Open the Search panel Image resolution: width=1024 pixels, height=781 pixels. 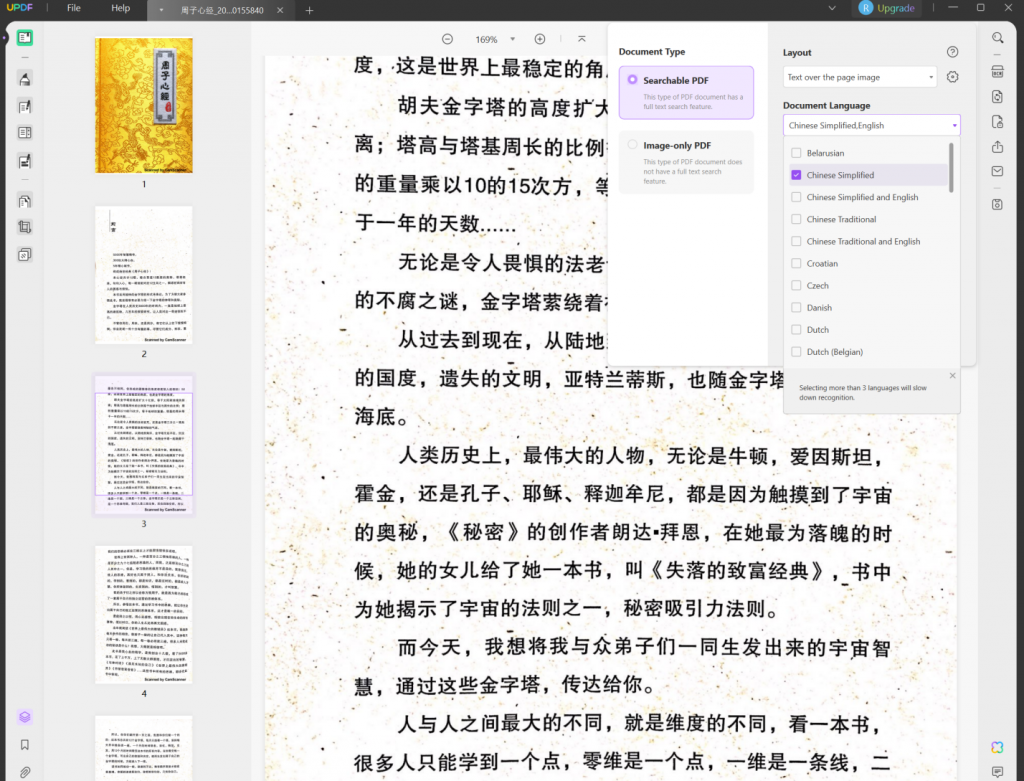coord(997,38)
